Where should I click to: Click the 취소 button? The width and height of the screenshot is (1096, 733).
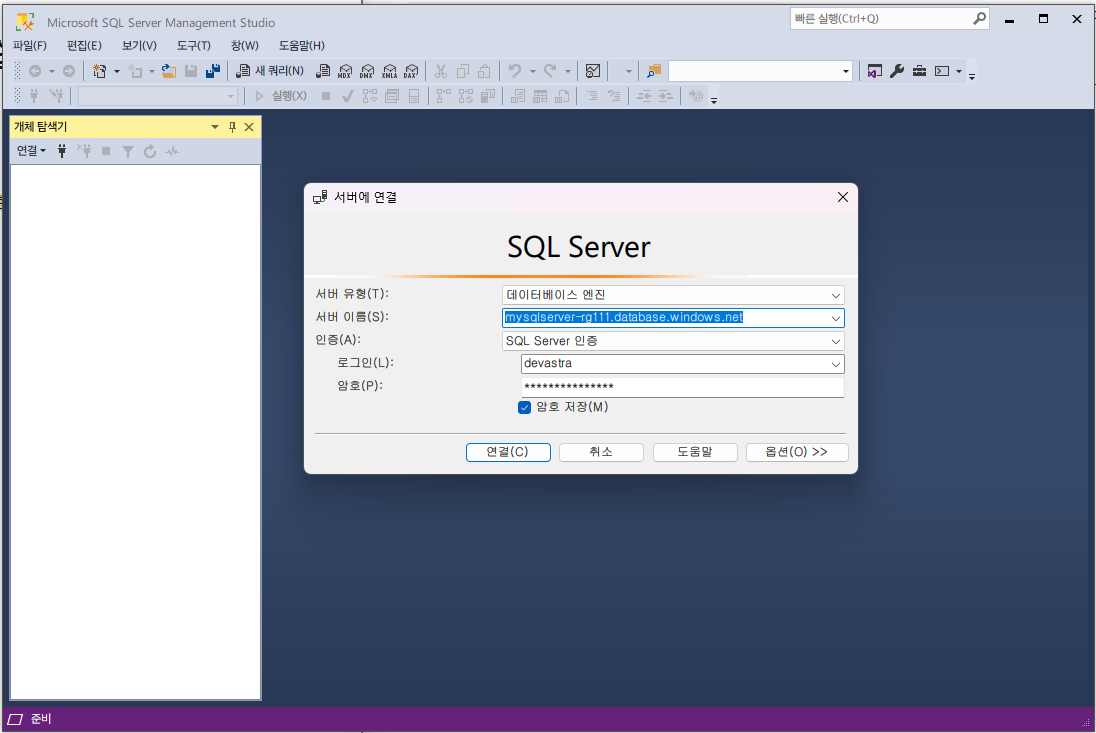[601, 452]
